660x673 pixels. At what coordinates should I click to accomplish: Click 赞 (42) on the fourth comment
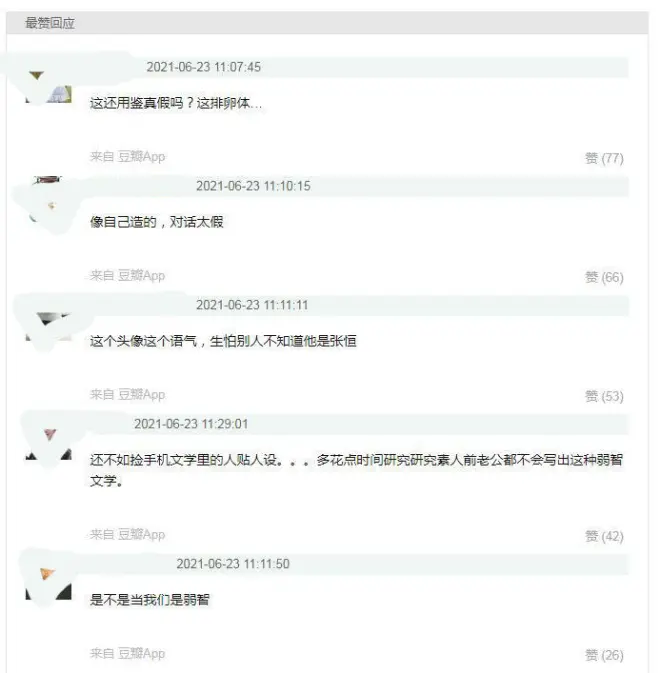click(x=604, y=536)
